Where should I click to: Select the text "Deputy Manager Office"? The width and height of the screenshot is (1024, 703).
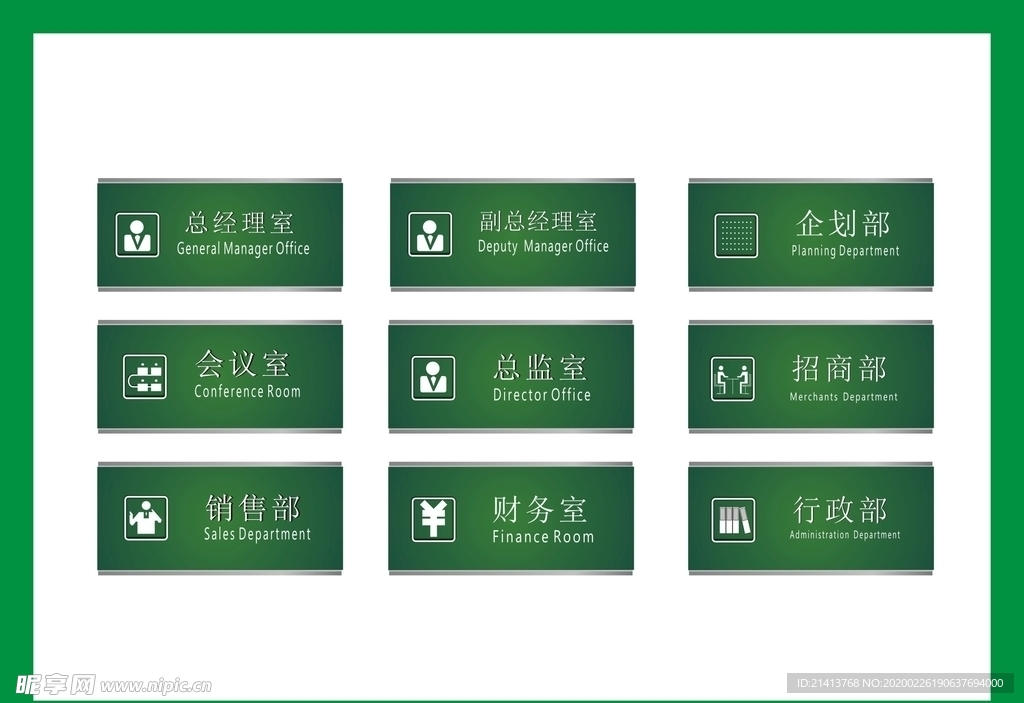pyautogui.click(x=543, y=246)
